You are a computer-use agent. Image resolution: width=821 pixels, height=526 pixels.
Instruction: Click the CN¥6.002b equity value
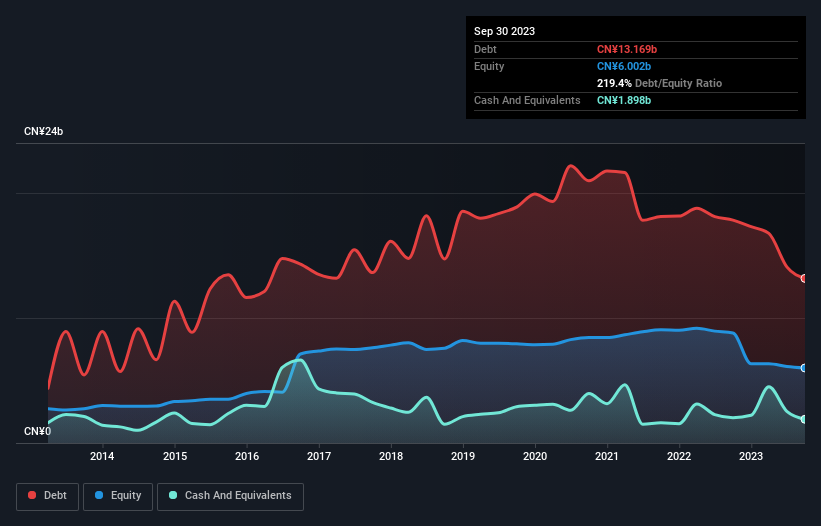point(624,66)
